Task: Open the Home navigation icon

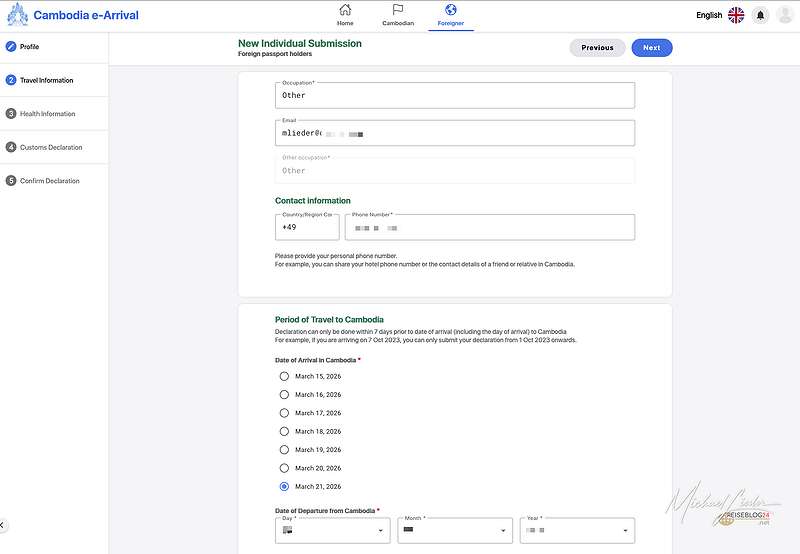Action: tap(345, 11)
